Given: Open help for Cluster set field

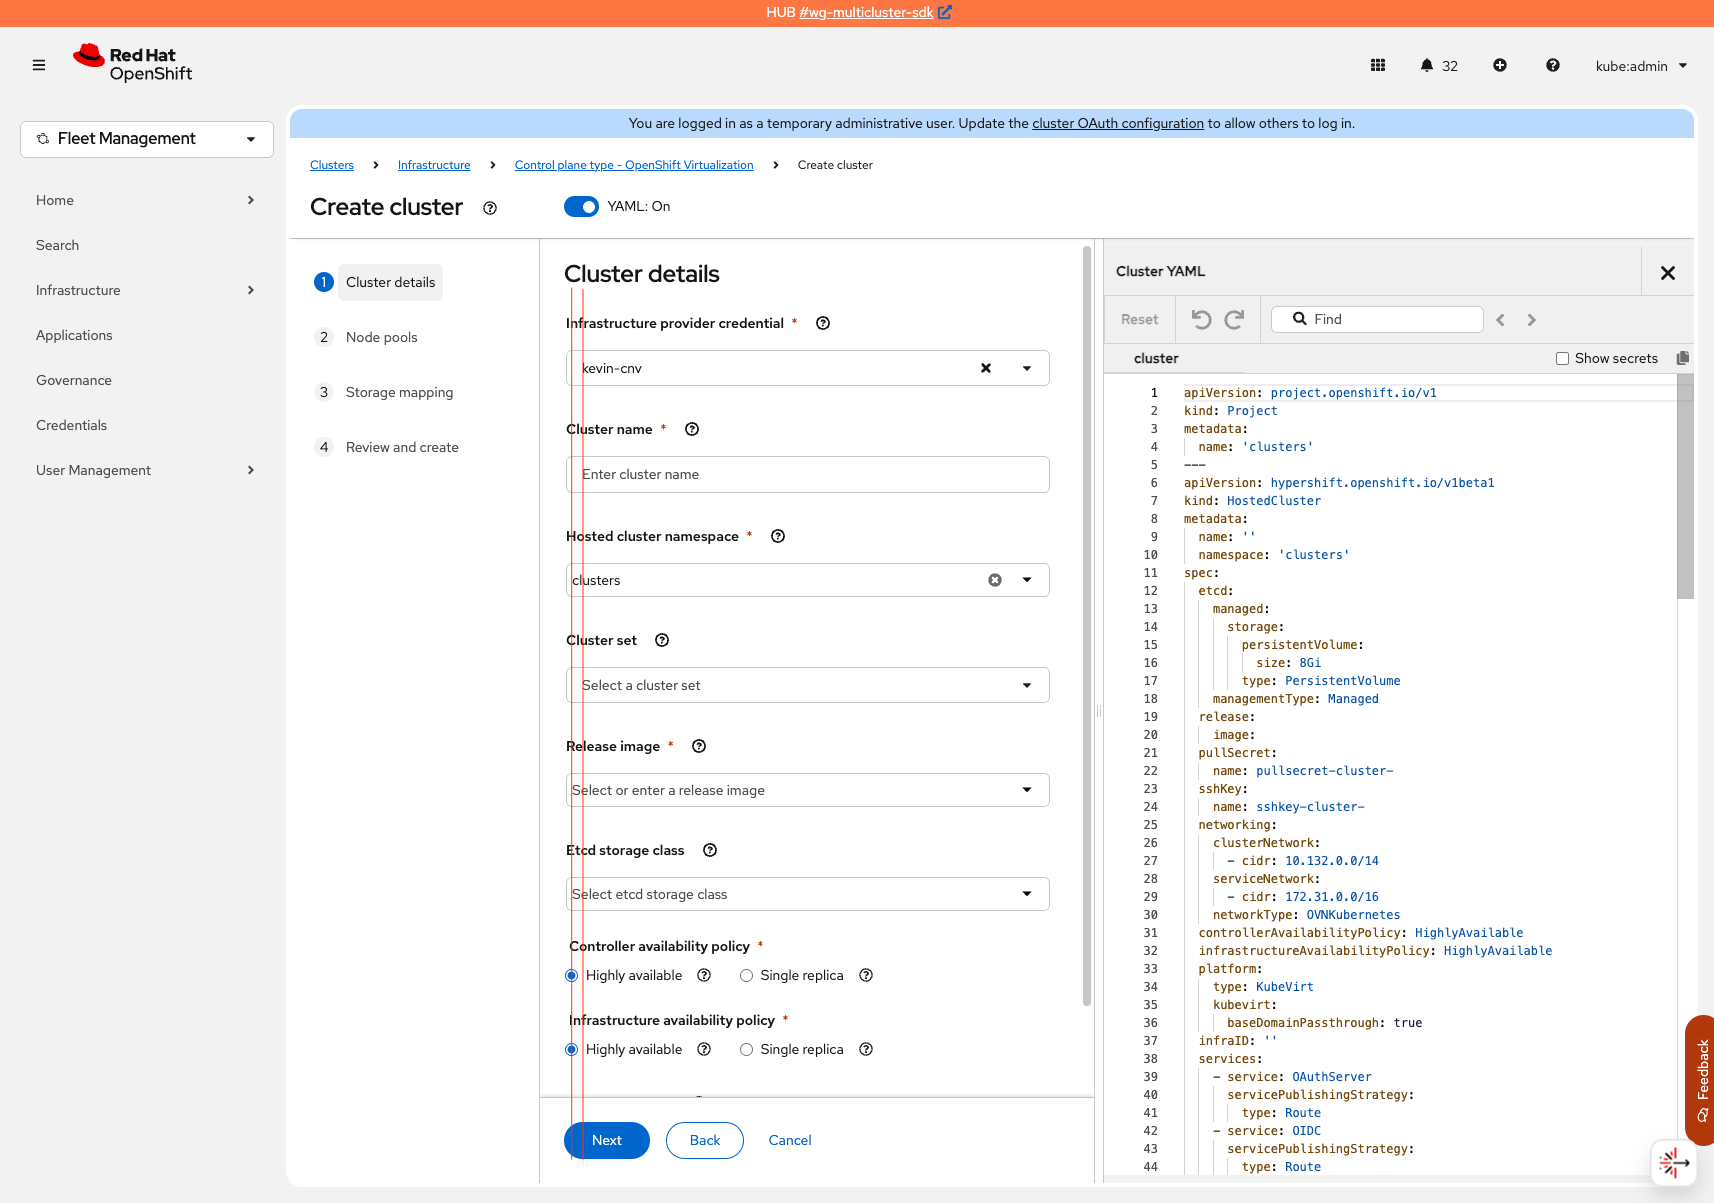Looking at the screenshot, I should tap(662, 640).
